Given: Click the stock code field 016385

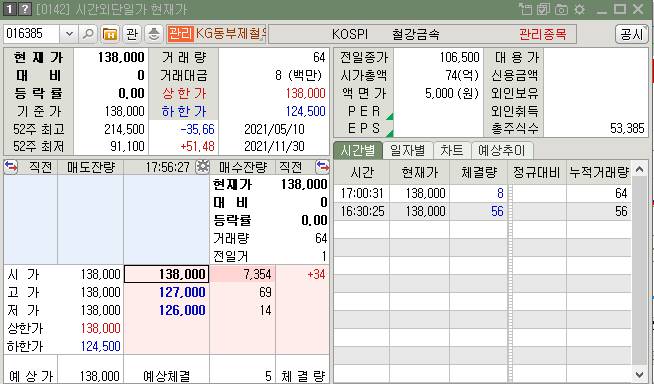Looking at the screenshot, I should (31, 34).
